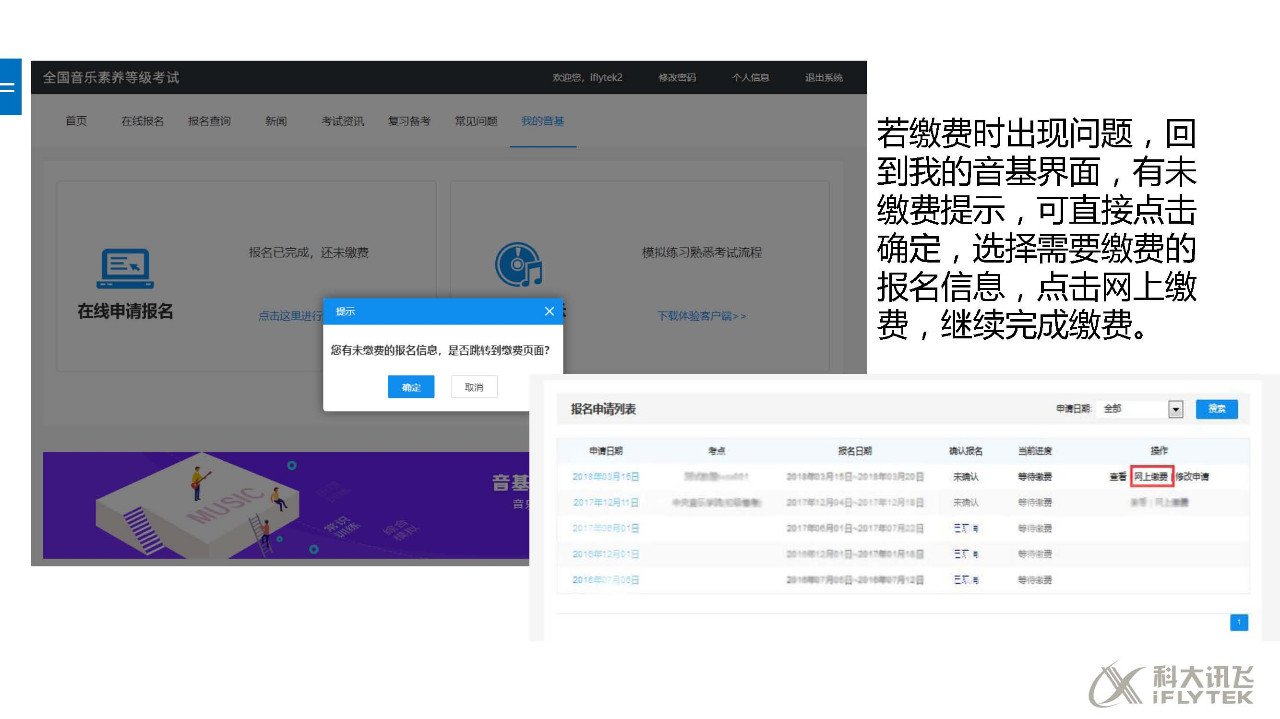Click the 在线申请报名 card title
This screenshot has width=1280, height=719.
tap(125, 311)
